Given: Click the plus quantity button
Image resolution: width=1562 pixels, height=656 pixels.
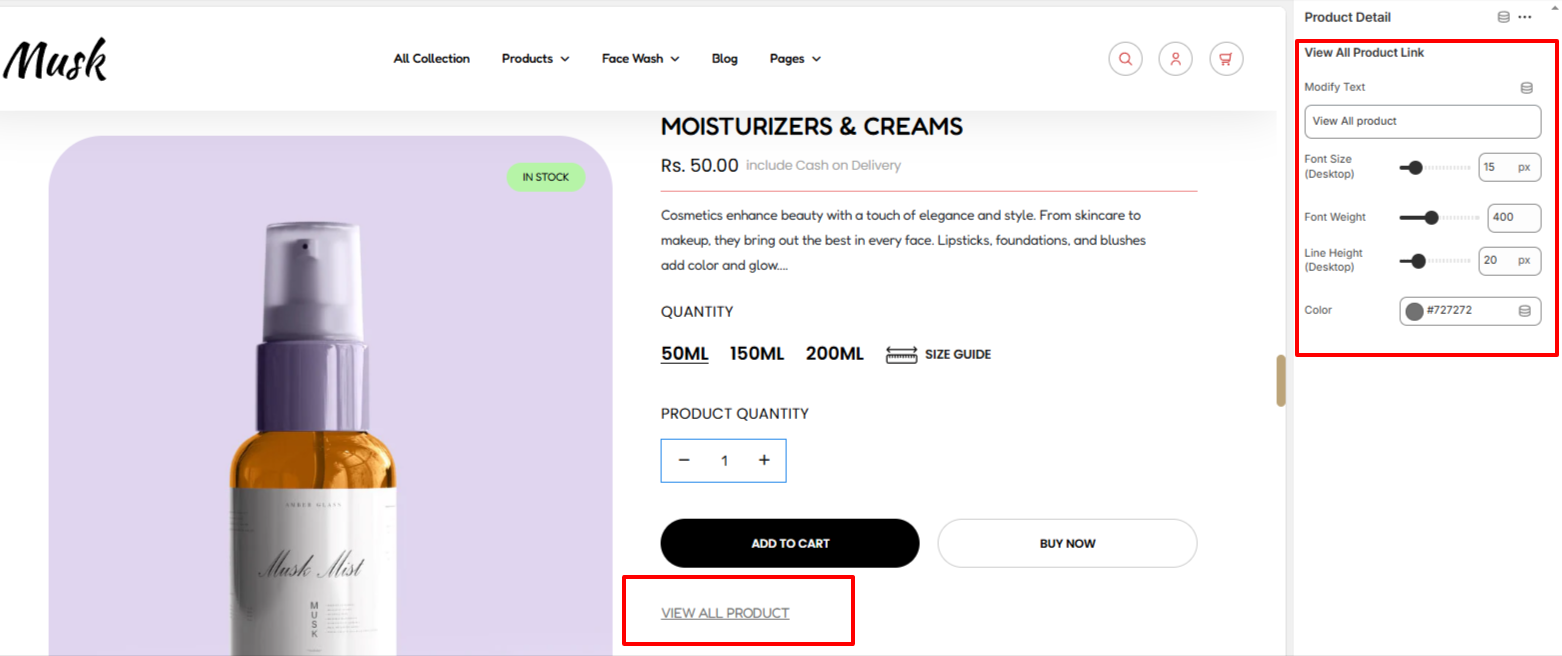Looking at the screenshot, I should click(x=764, y=460).
